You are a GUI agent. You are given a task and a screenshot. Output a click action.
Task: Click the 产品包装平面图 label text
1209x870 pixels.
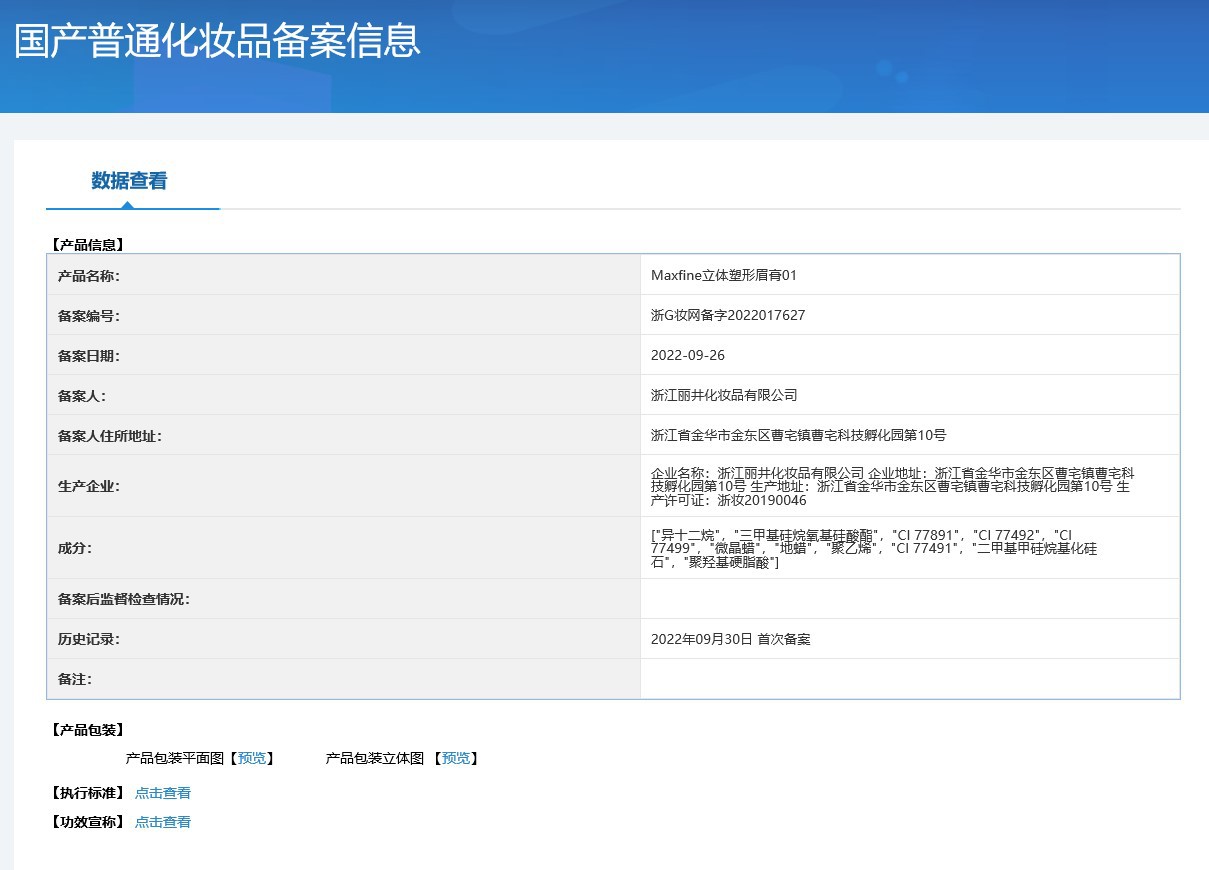coord(175,758)
